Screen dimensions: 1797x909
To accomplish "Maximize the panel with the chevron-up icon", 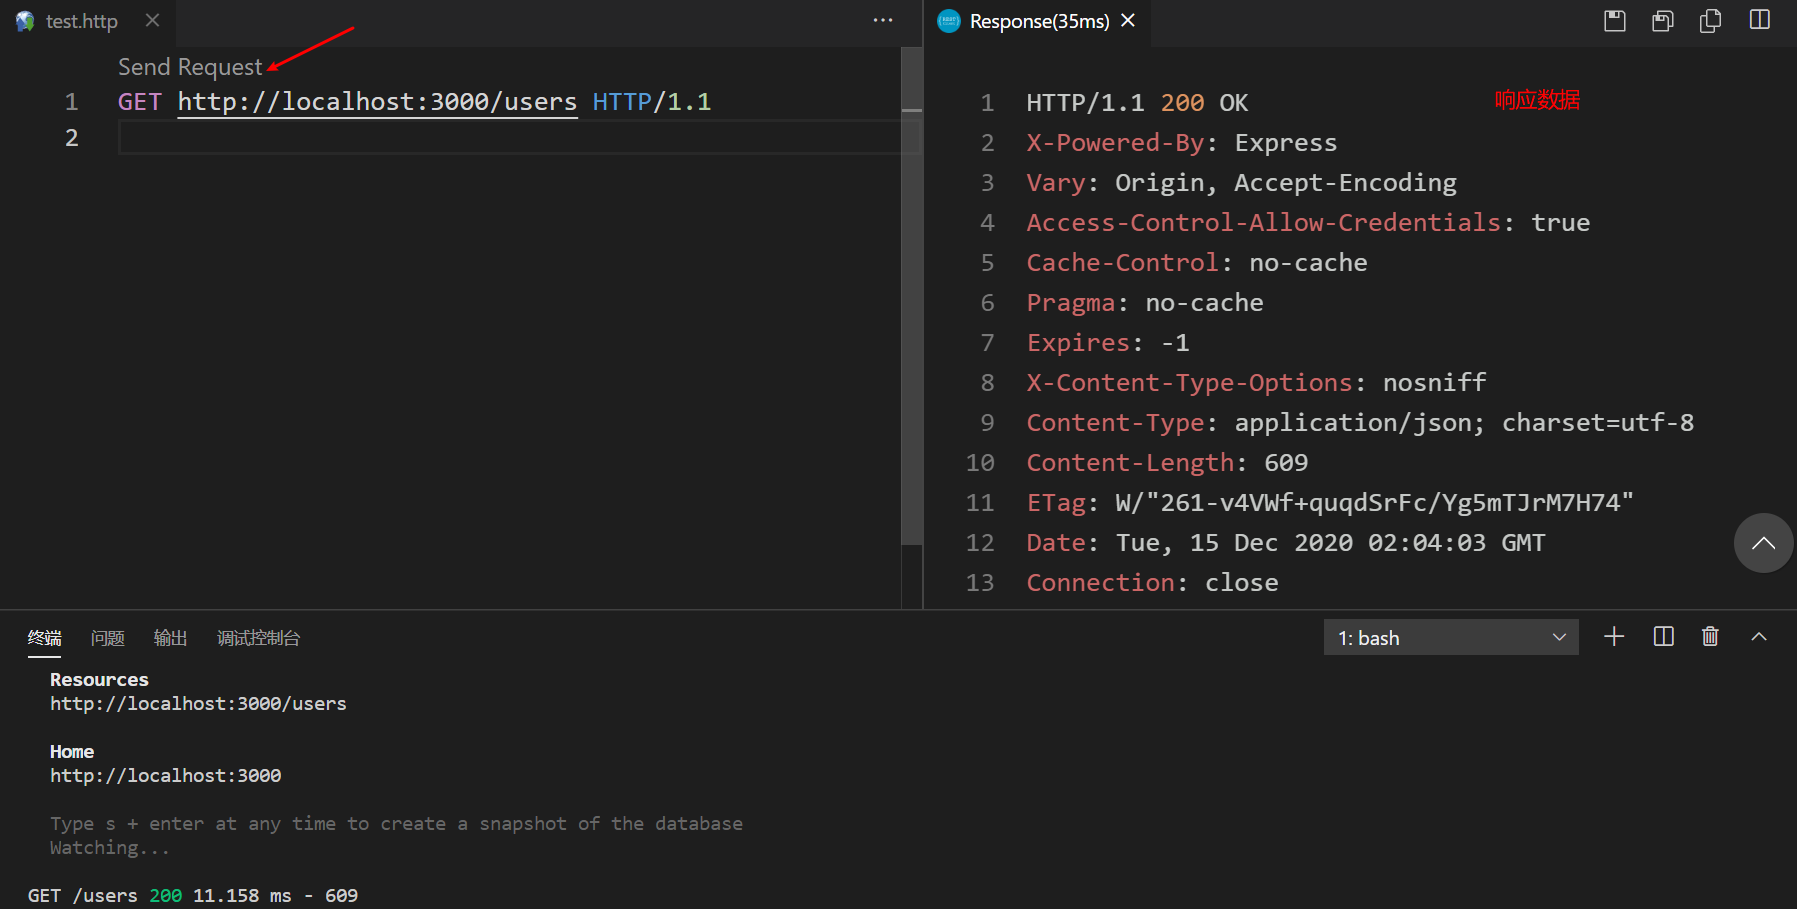I will [1759, 637].
